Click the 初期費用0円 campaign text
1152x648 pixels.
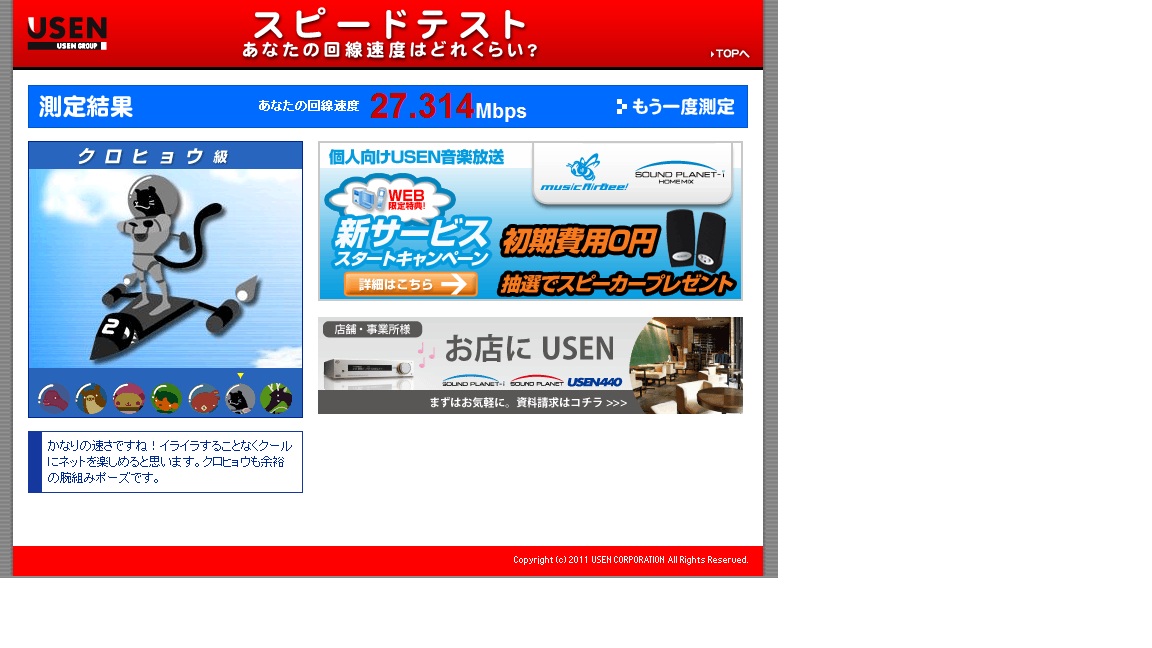578,242
